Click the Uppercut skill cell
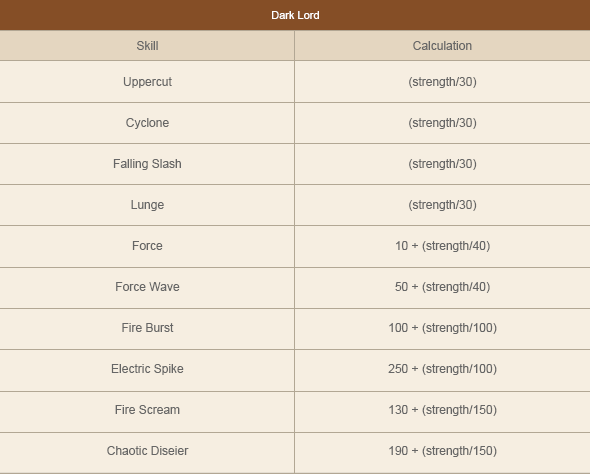The height and width of the screenshot is (474, 590). pos(147,82)
